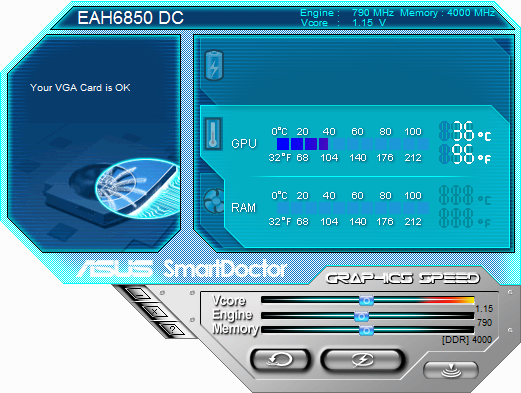The width and height of the screenshot is (521, 393).
Task: Click the Engine clock slider handle
Action: pos(361,316)
